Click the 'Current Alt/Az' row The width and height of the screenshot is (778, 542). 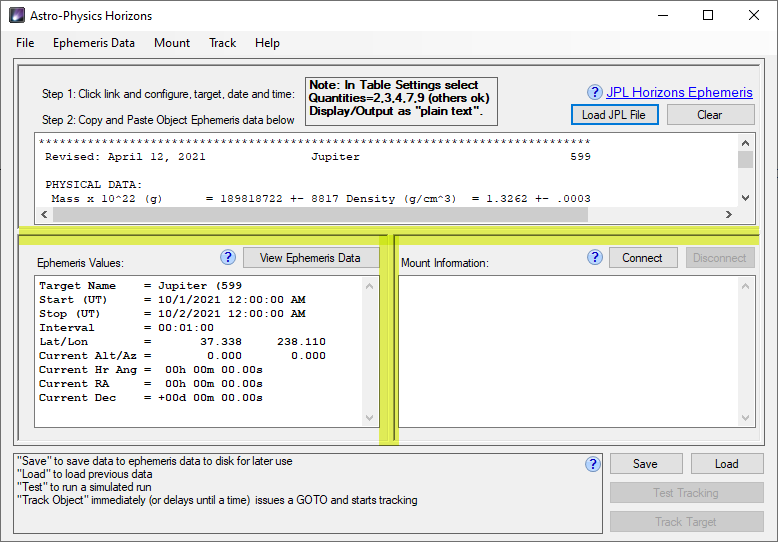point(183,355)
